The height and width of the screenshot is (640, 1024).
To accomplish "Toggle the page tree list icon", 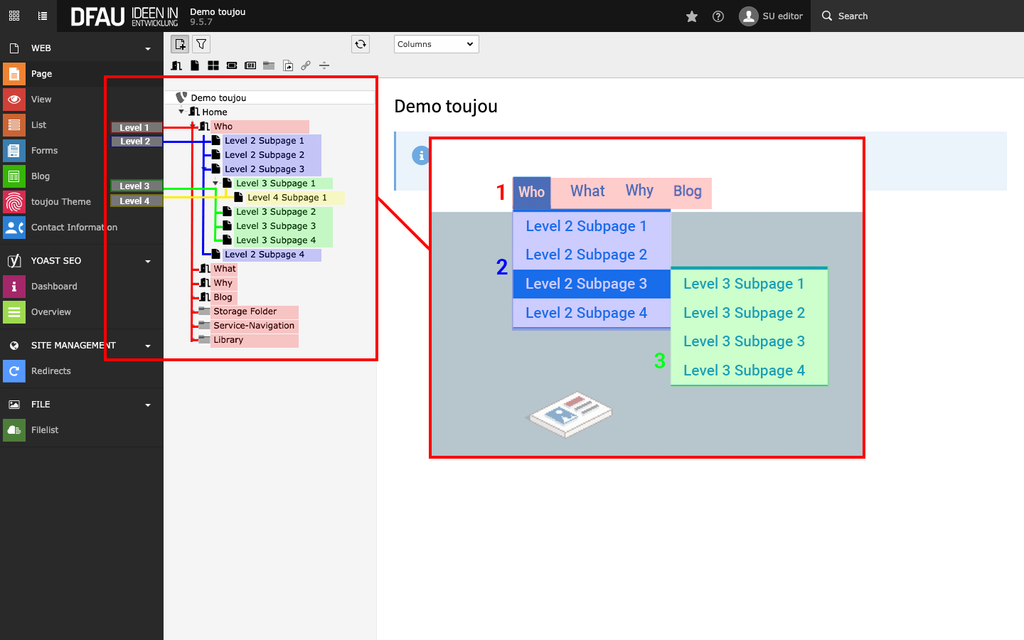I will point(42,16).
